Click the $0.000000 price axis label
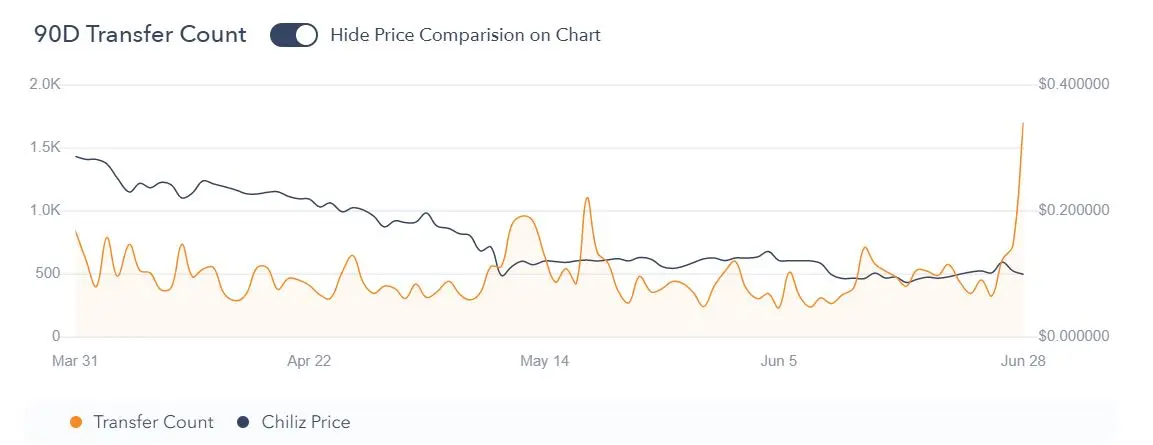The width and height of the screenshot is (1153, 445). pos(1075,337)
